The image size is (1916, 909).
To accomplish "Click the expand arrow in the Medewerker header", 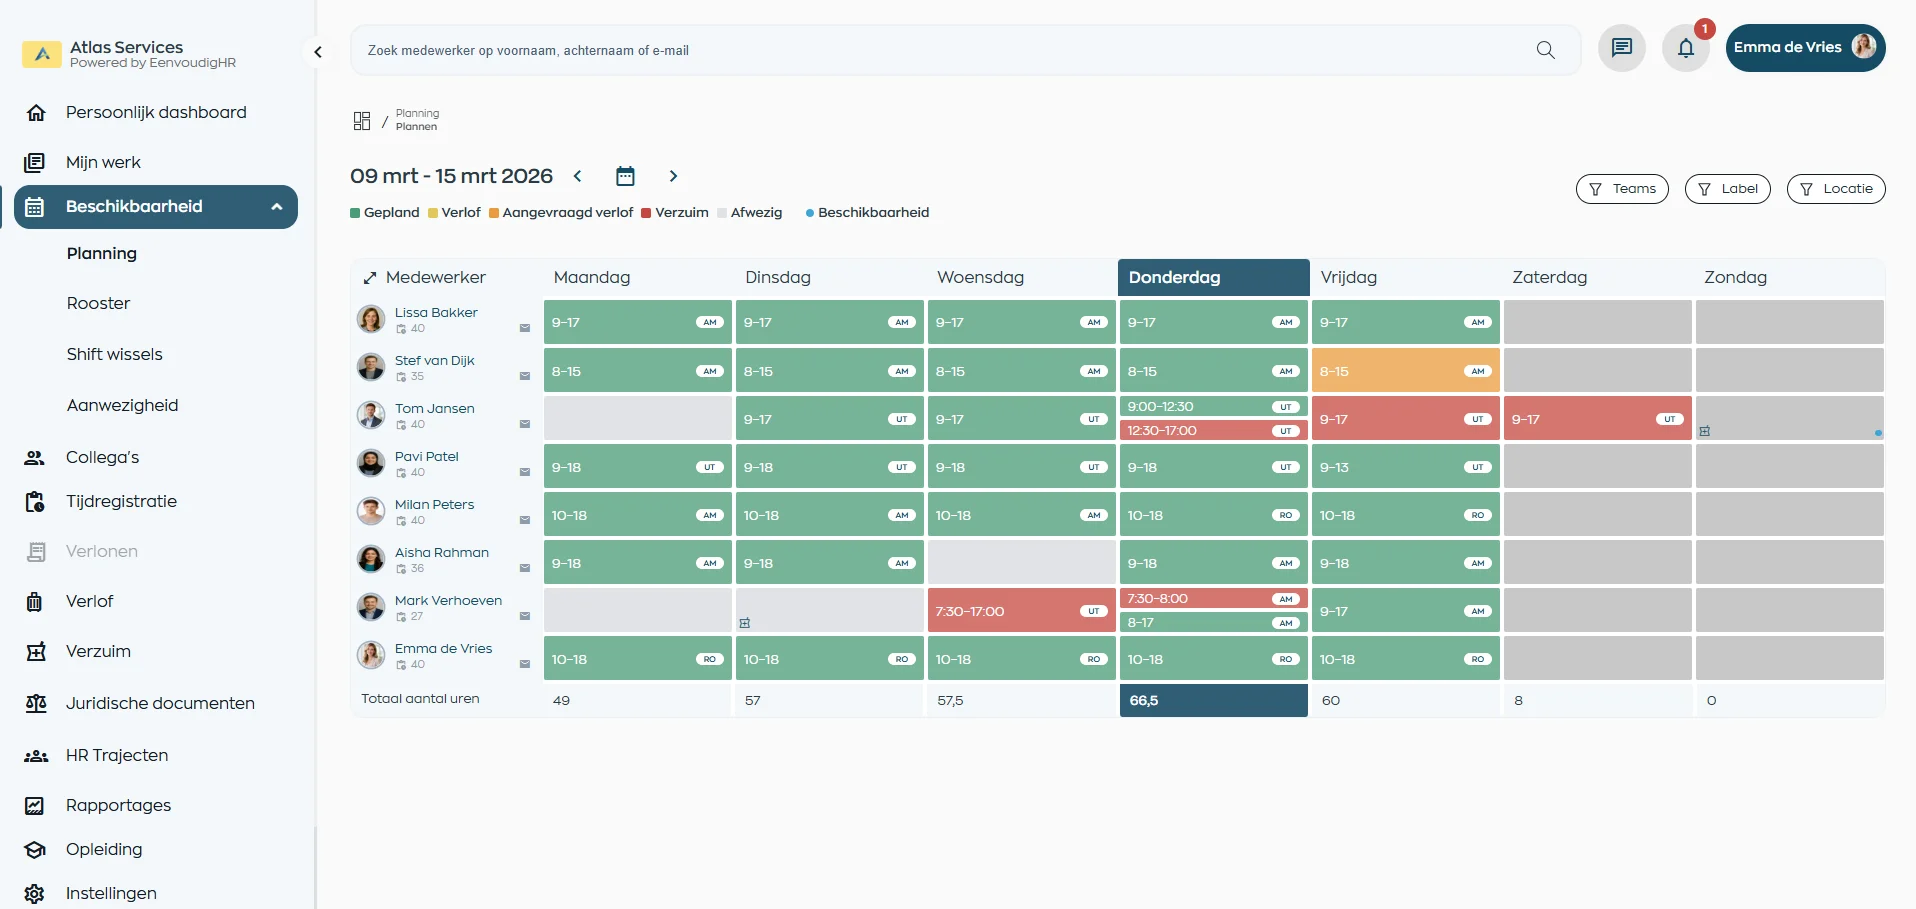I will tap(370, 277).
